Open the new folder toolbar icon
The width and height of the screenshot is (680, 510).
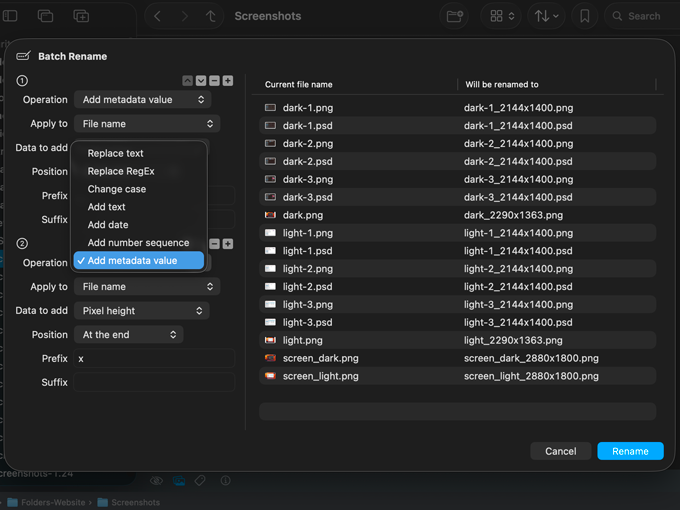pos(455,16)
